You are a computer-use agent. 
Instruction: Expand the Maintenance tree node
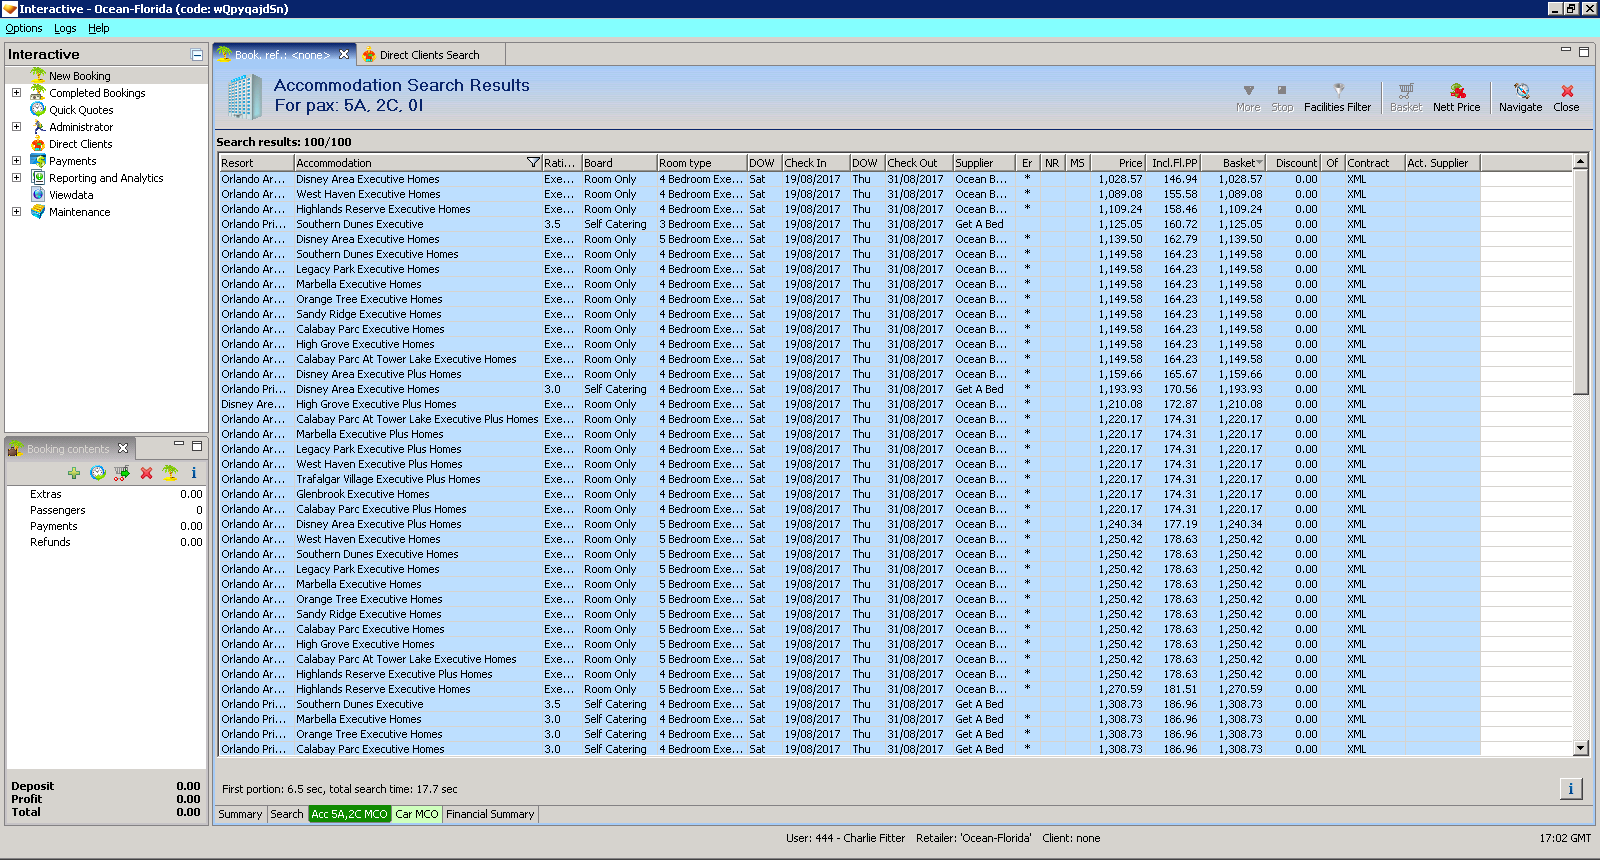click(x=16, y=211)
